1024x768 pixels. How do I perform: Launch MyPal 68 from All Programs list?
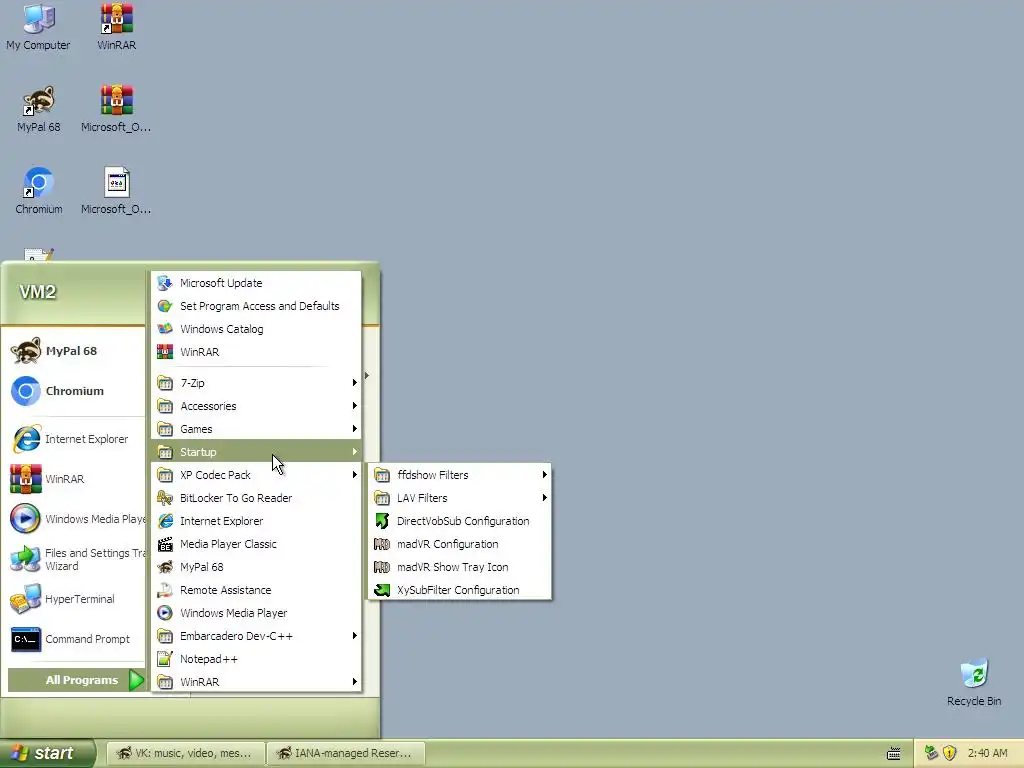point(256,567)
